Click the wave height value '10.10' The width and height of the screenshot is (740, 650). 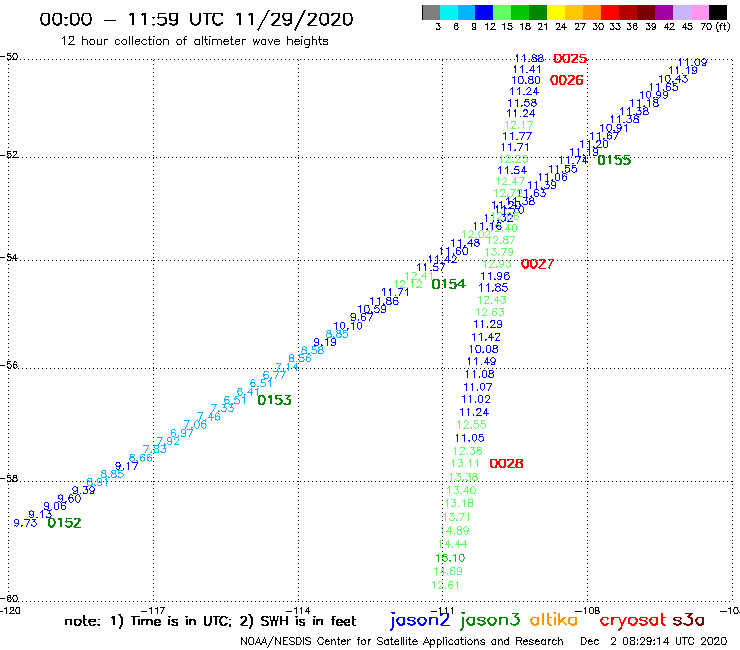[x=348, y=326]
